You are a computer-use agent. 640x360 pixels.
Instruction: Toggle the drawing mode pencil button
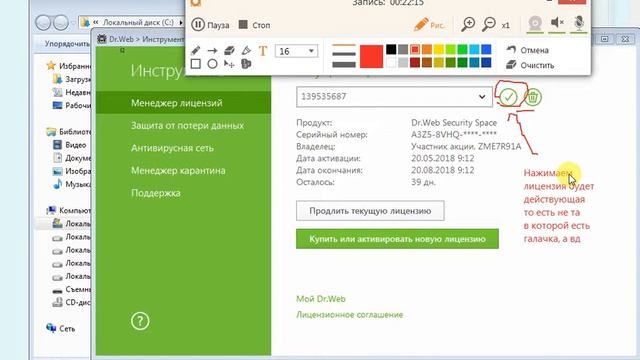coord(429,25)
